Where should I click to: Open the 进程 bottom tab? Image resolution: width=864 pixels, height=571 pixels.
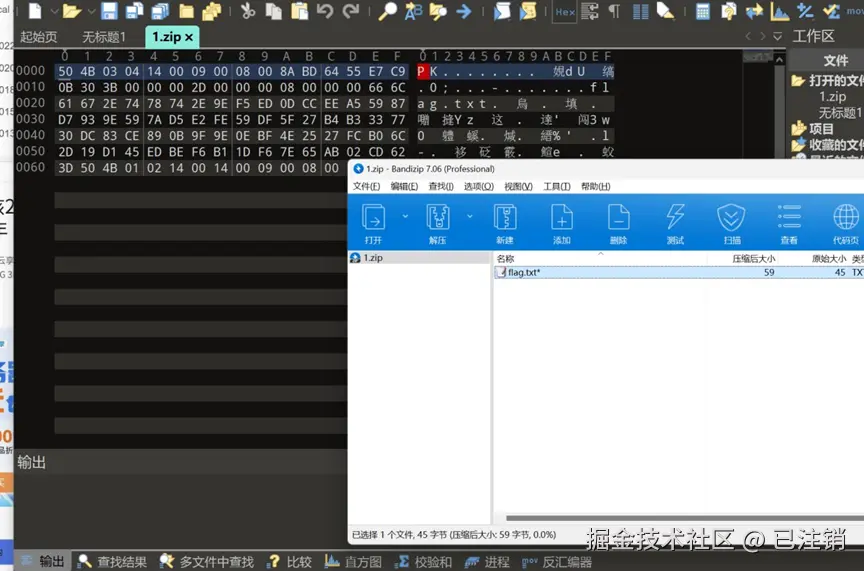tap(487, 561)
